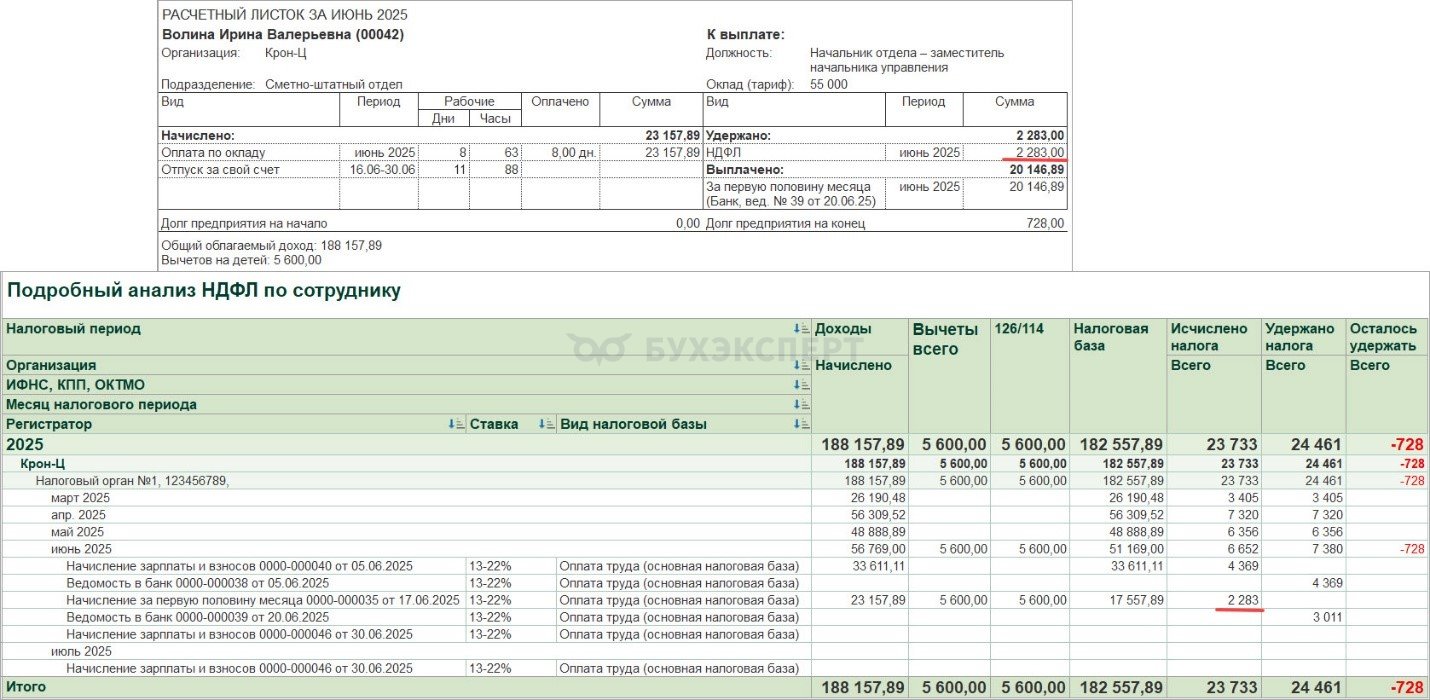Sort by the Налоговый период header icon
1430x700 pixels.
pos(802,329)
